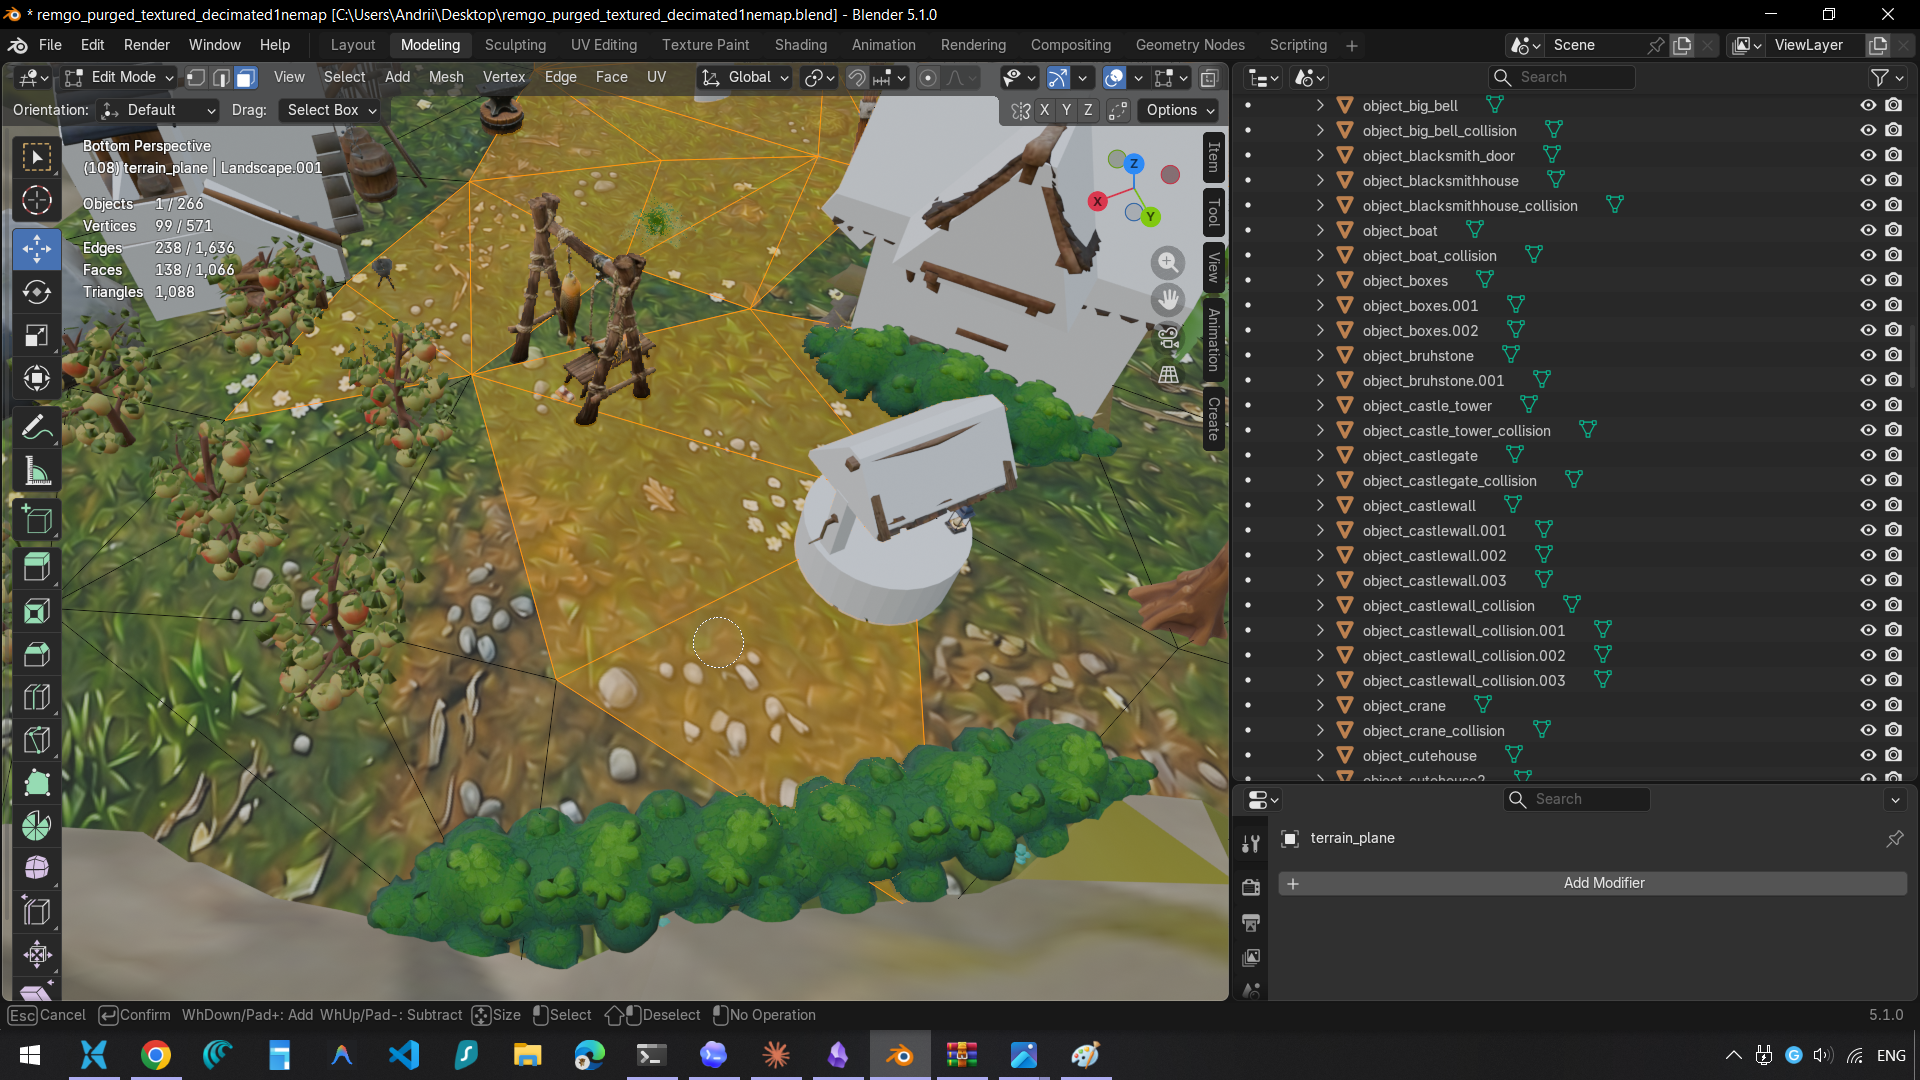Switch perspective/orthographic grid gizmo
The height and width of the screenshot is (1080, 1920).
(1167, 375)
